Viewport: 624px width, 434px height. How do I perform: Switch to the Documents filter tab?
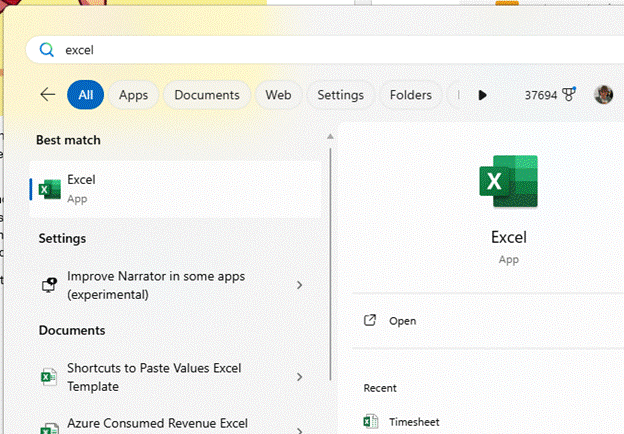pos(207,95)
